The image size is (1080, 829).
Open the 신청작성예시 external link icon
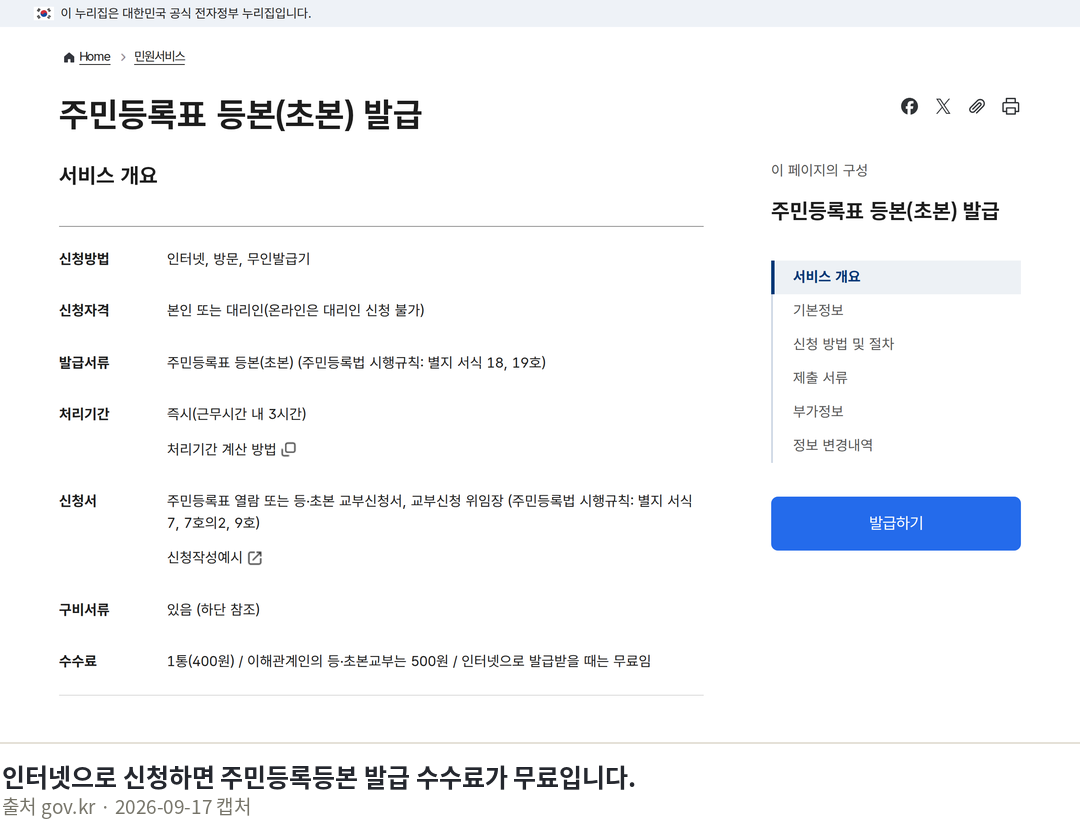[255, 558]
